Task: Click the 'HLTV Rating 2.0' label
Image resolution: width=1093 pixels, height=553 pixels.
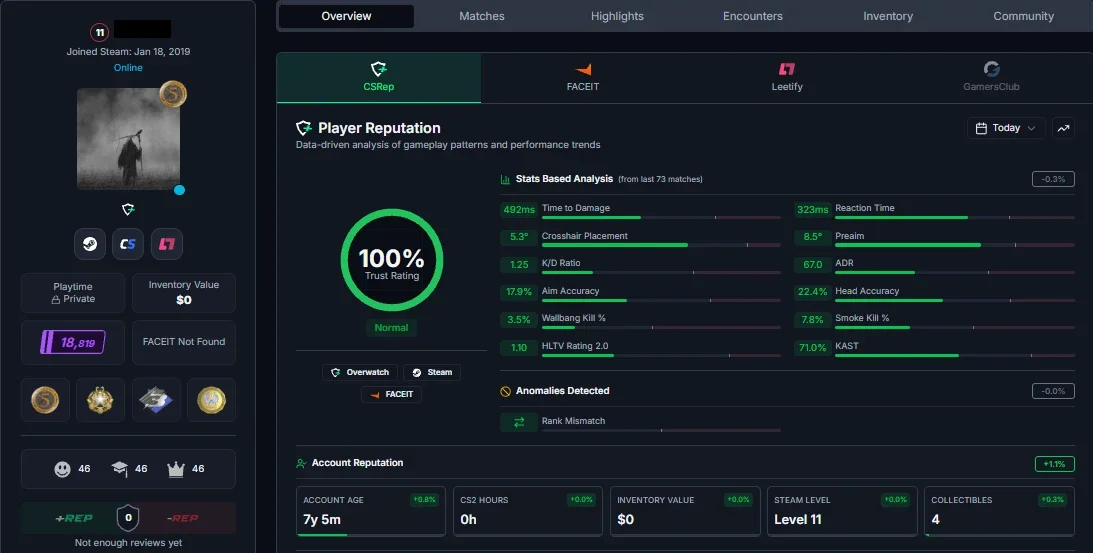Action: coord(575,346)
